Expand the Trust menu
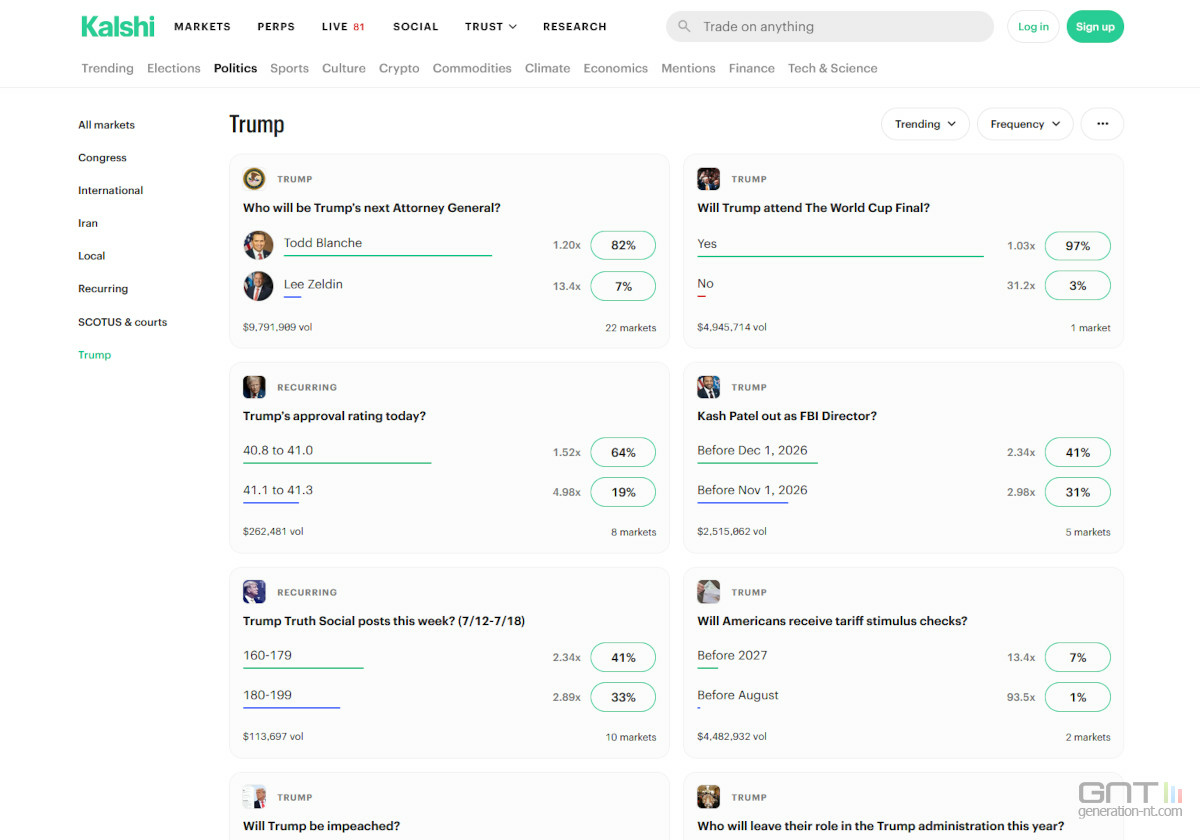 coord(491,27)
